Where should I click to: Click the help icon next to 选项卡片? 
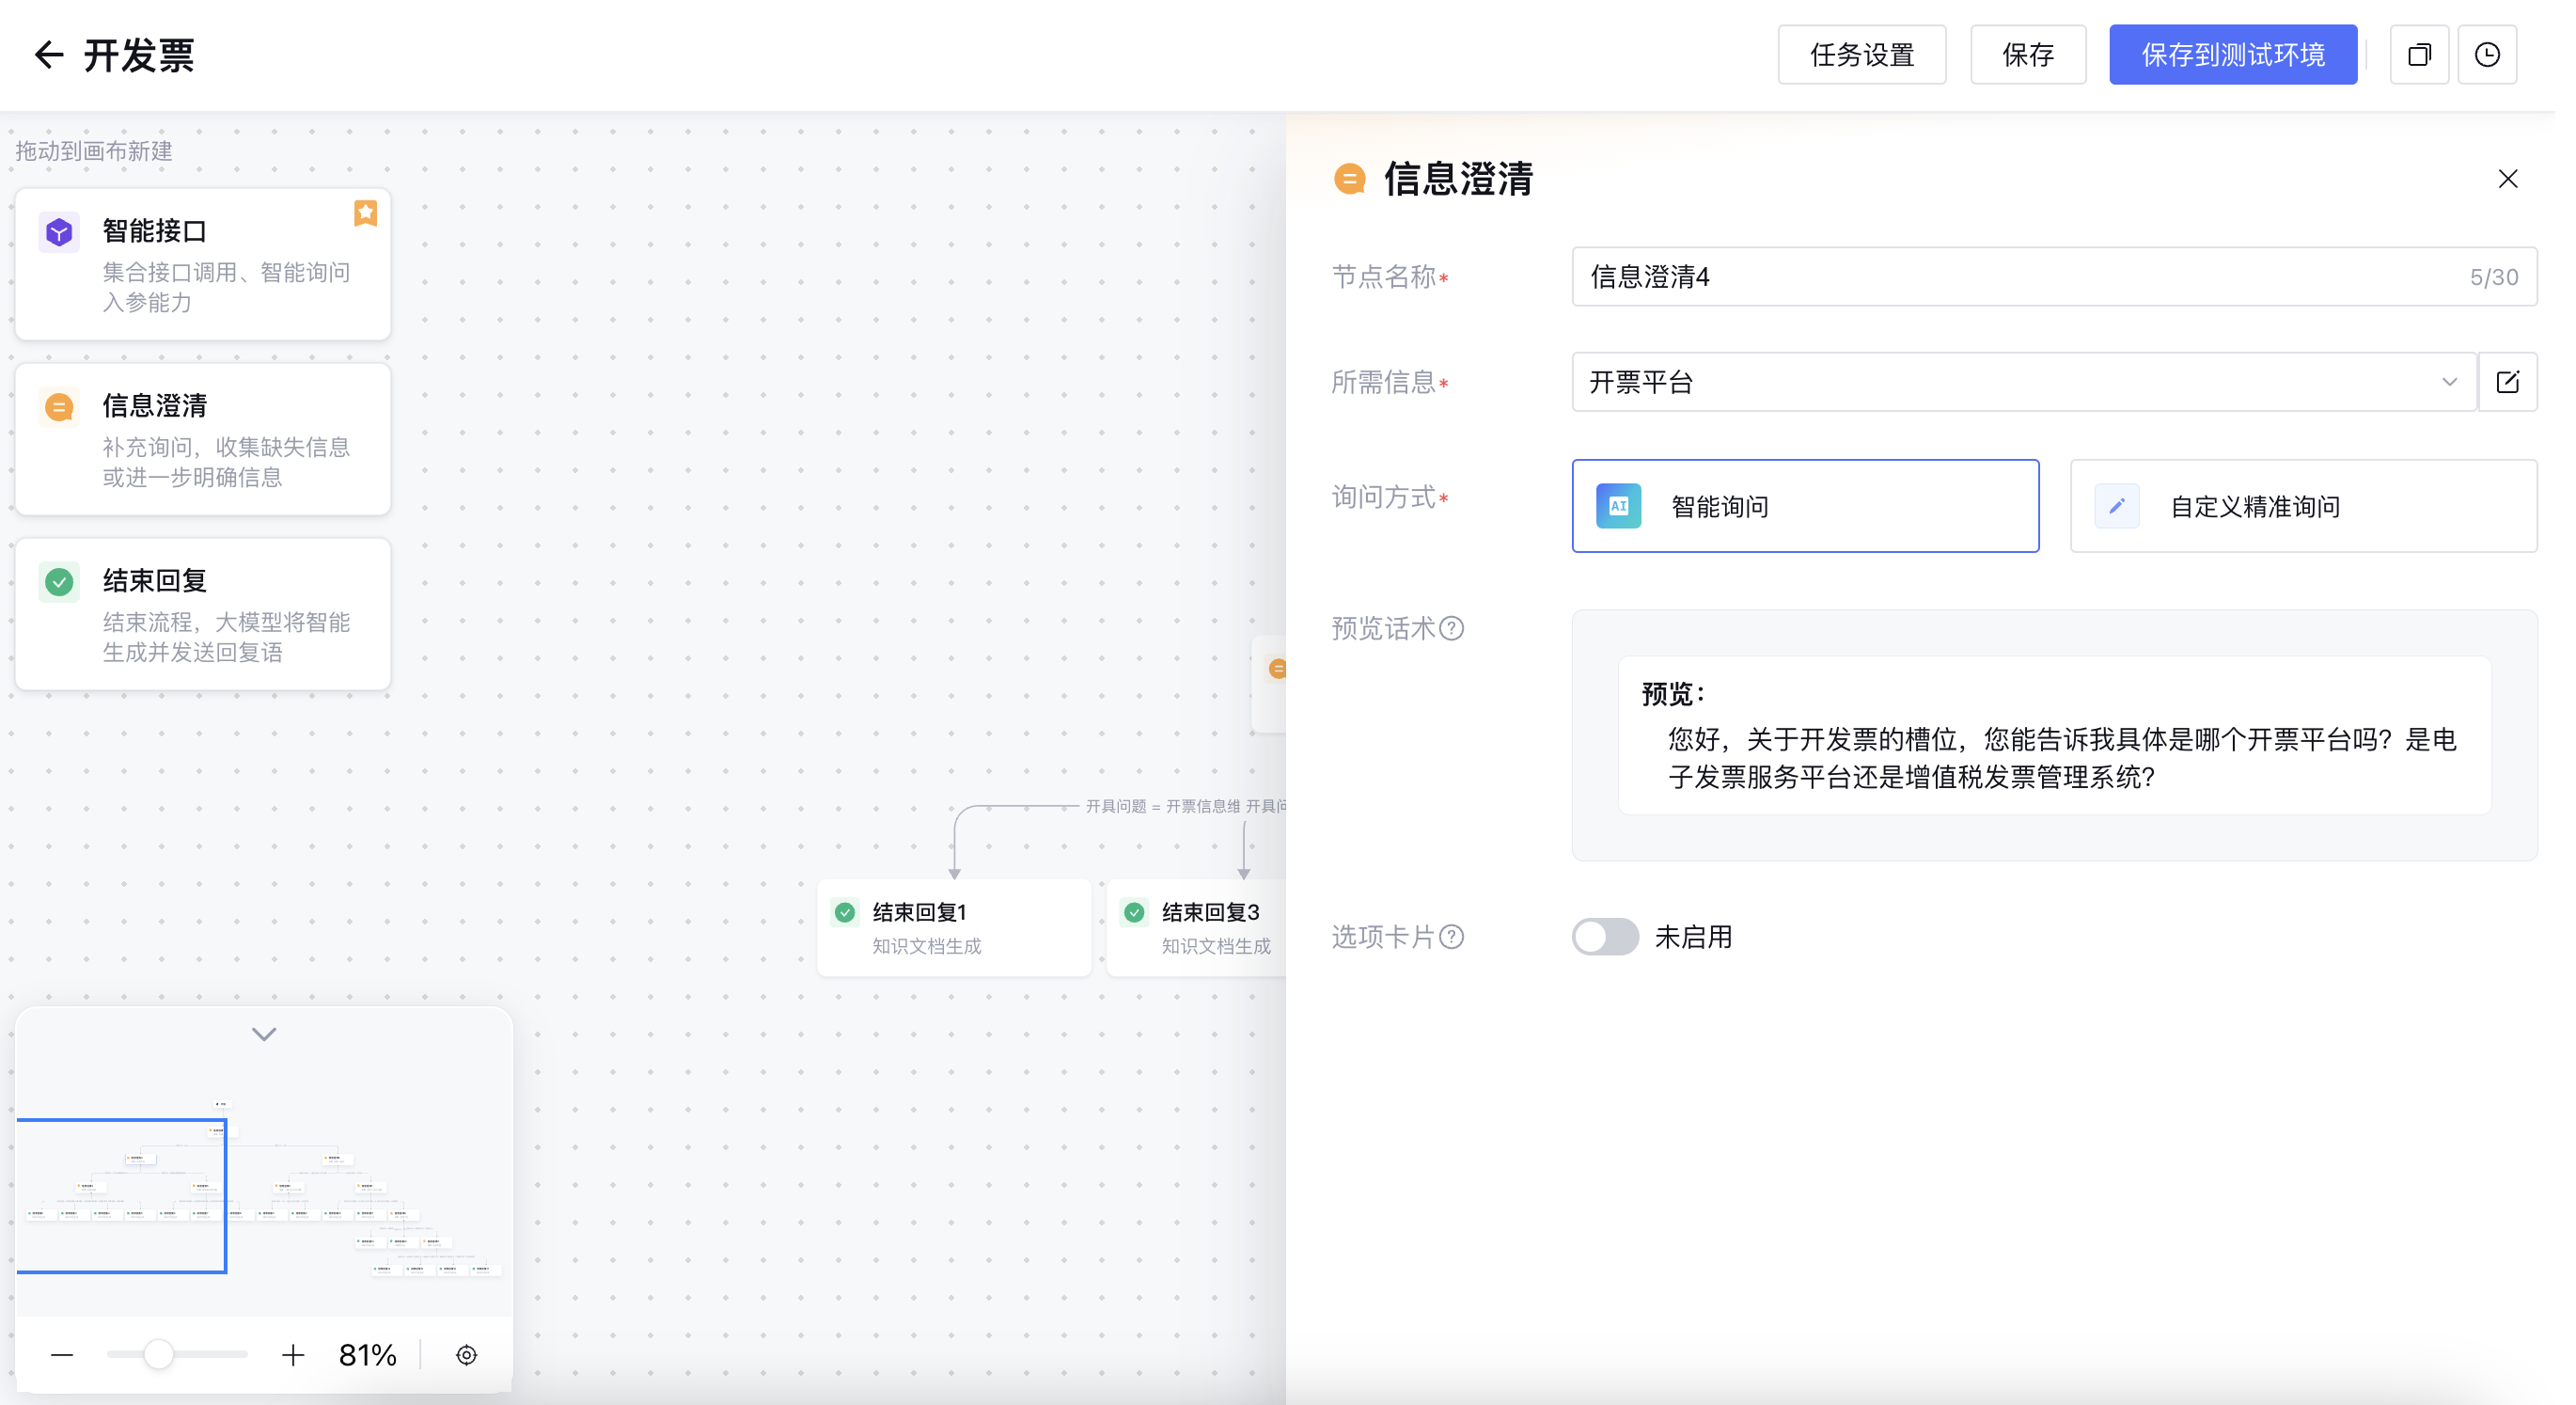coord(1452,937)
